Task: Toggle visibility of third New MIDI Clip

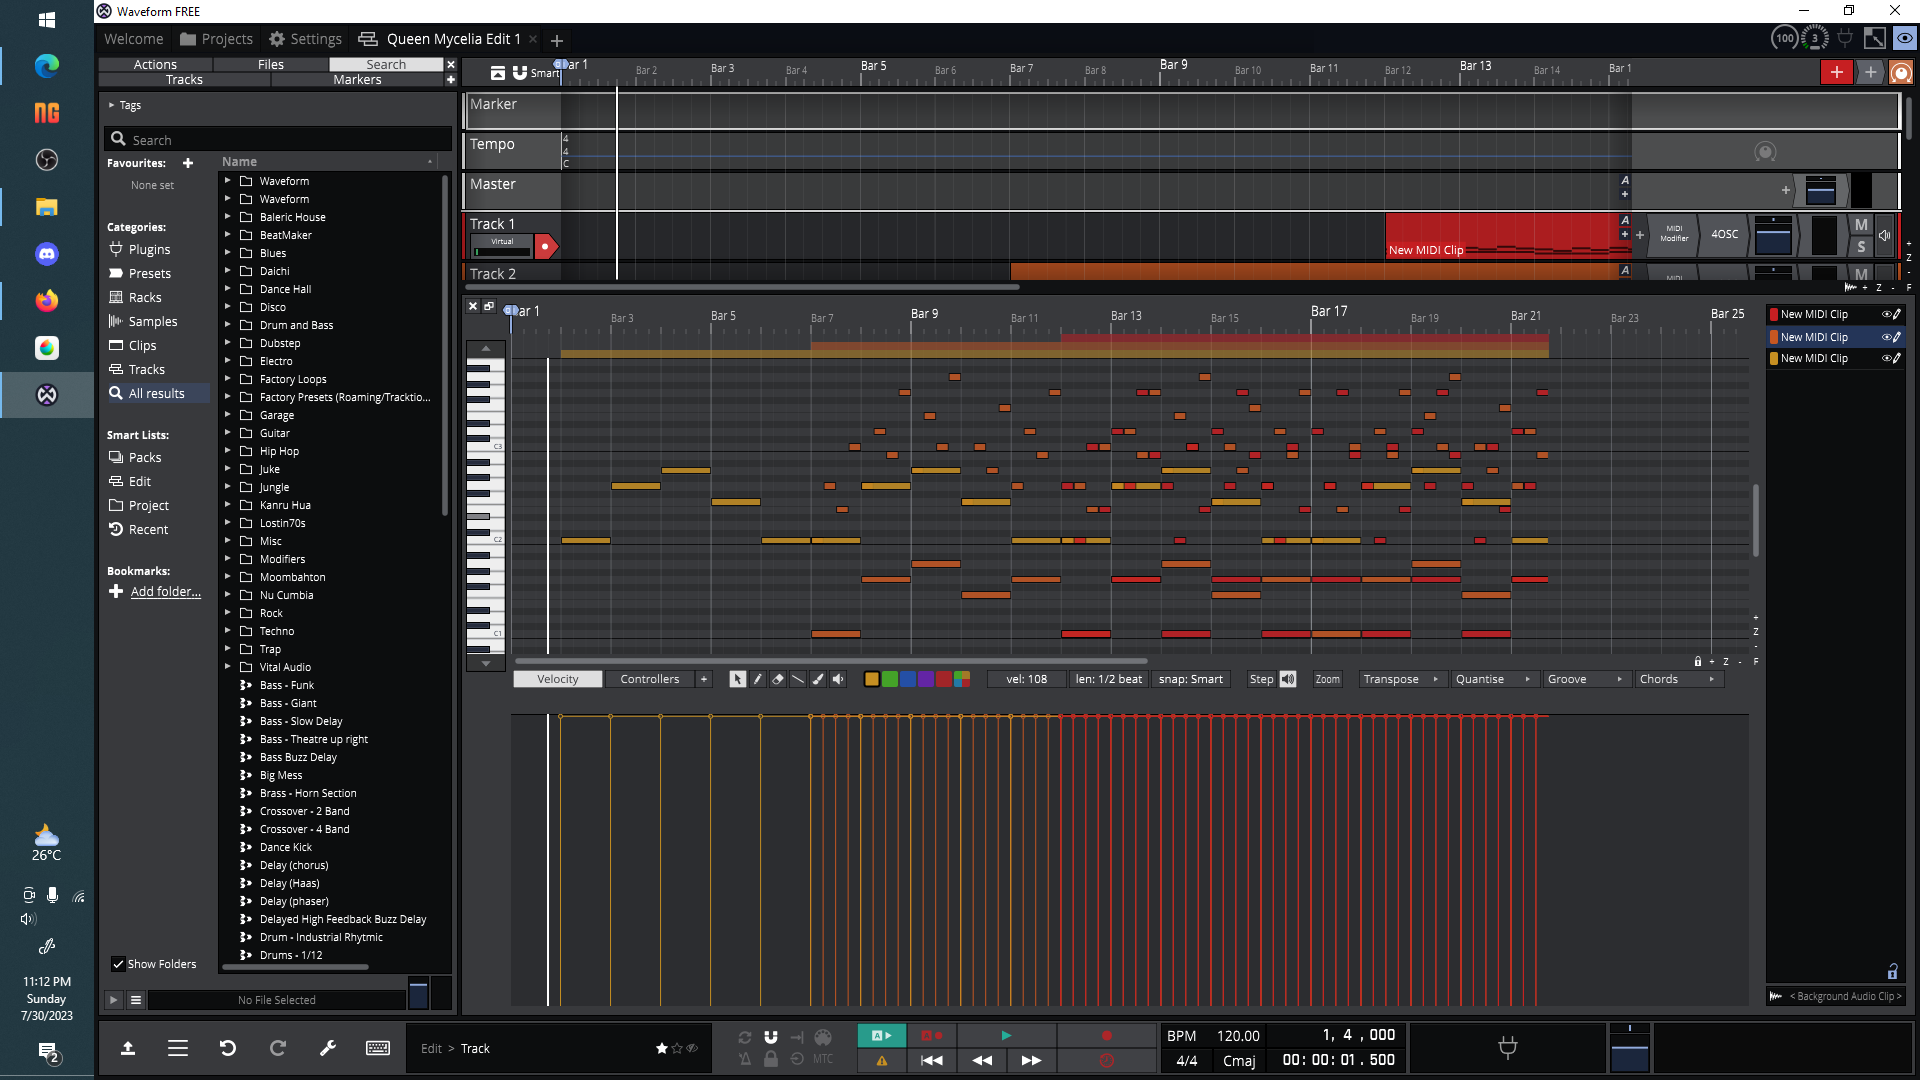Action: [x=1887, y=359]
